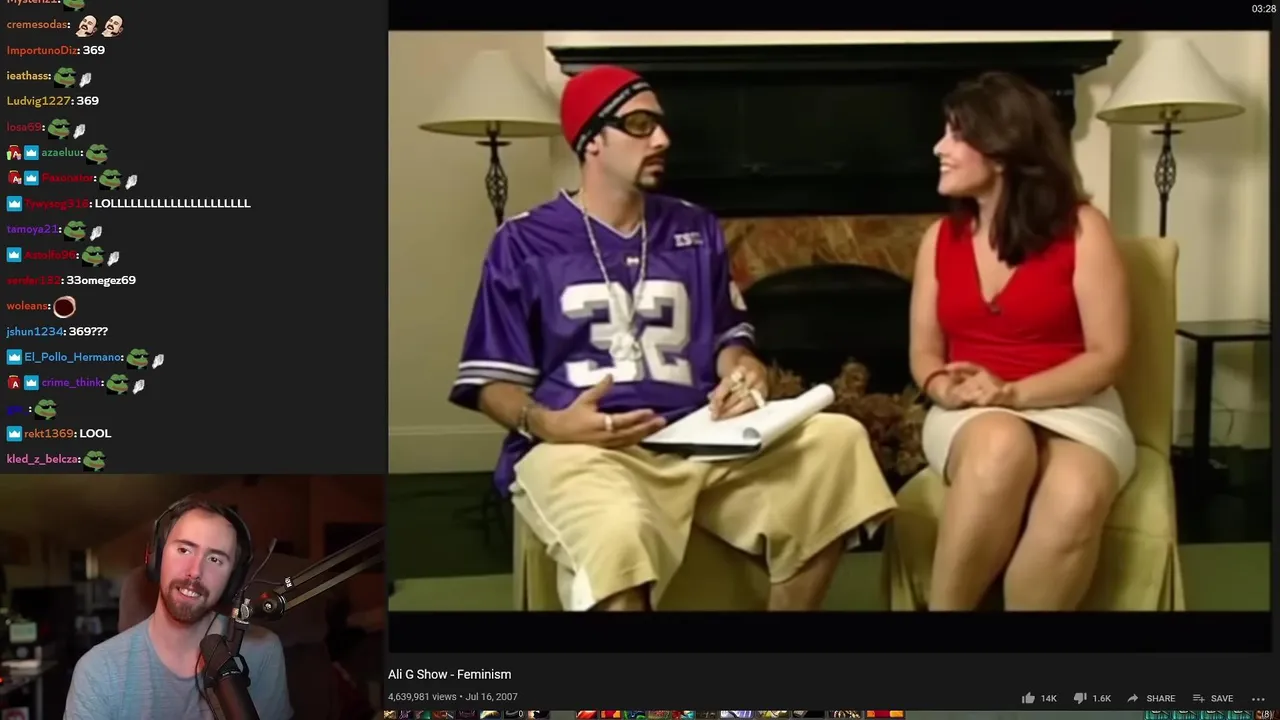This screenshot has height=720, width=1280.
Task: Click the streamer webcam overlay
Action: 193,597
